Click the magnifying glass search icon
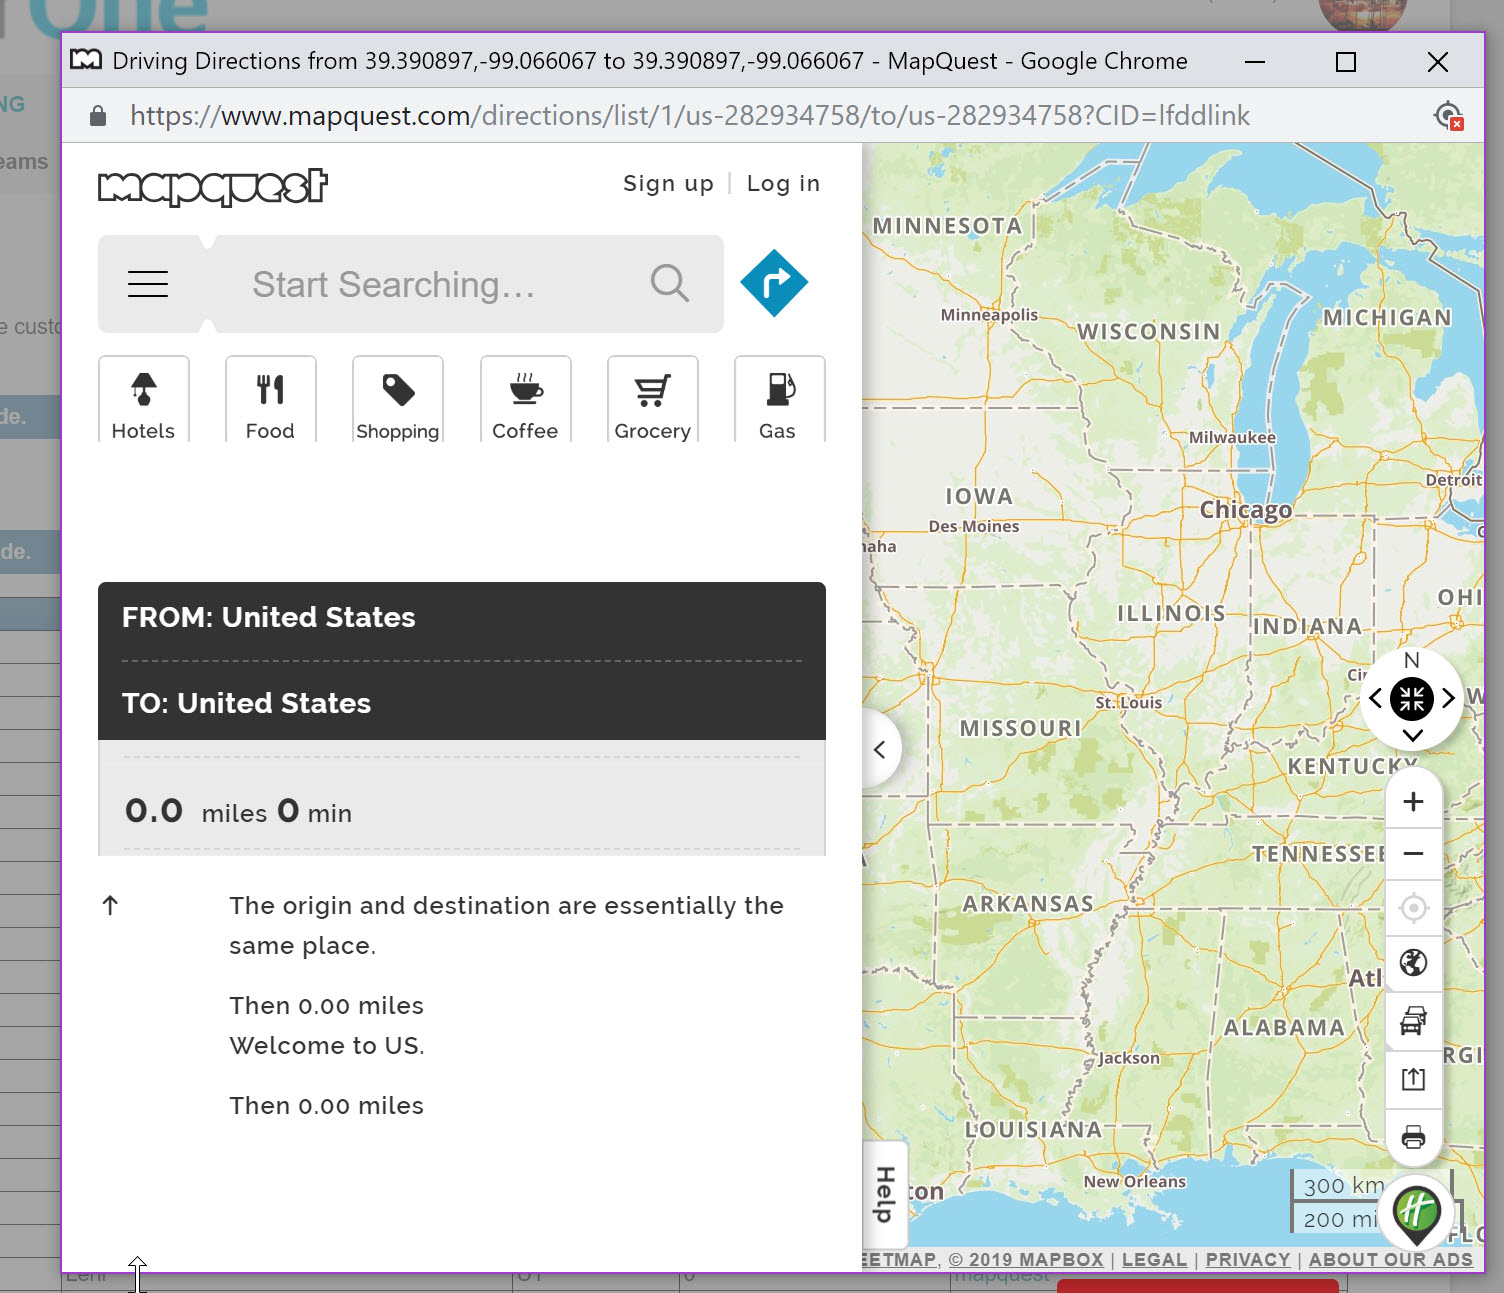 [669, 284]
